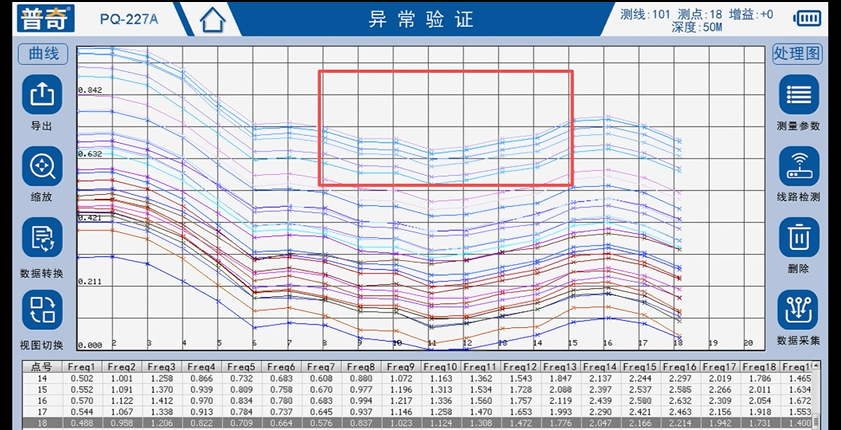Click x-axis label 19 on chart
The image size is (841, 430).
click(713, 343)
